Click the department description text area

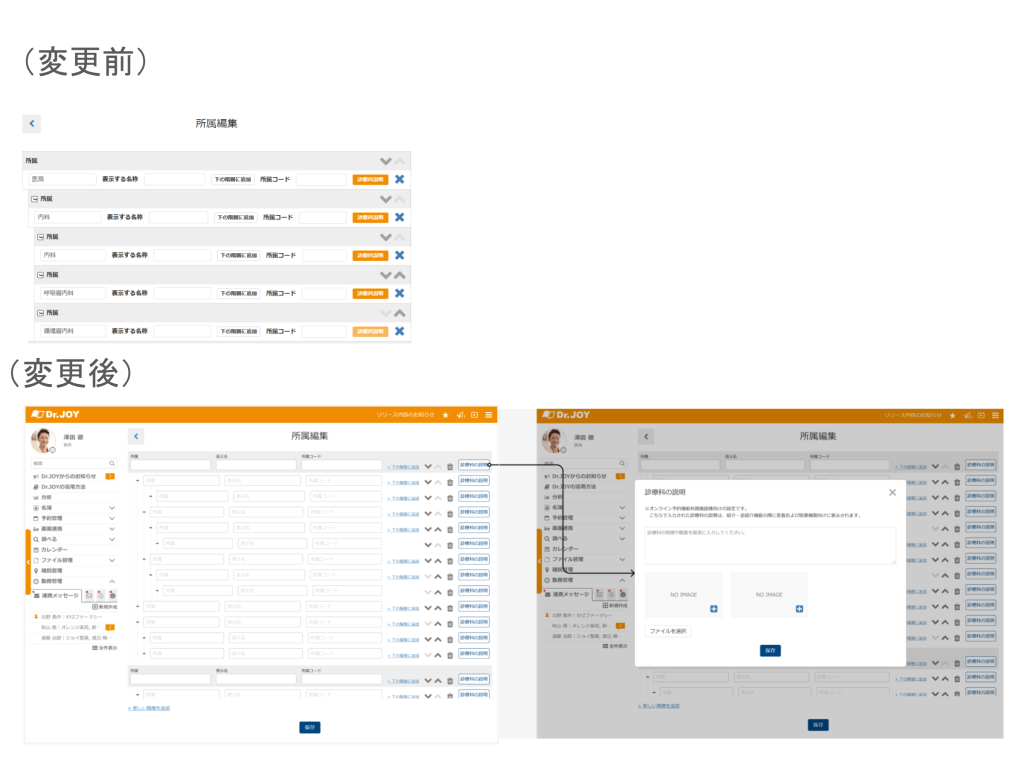[x=769, y=545]
